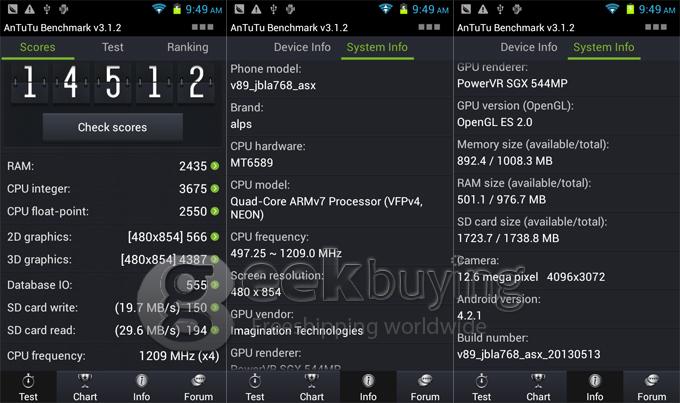
Task: Select Device Info tab in right screen
Action: pyautogui.click(x=529, y=47)
